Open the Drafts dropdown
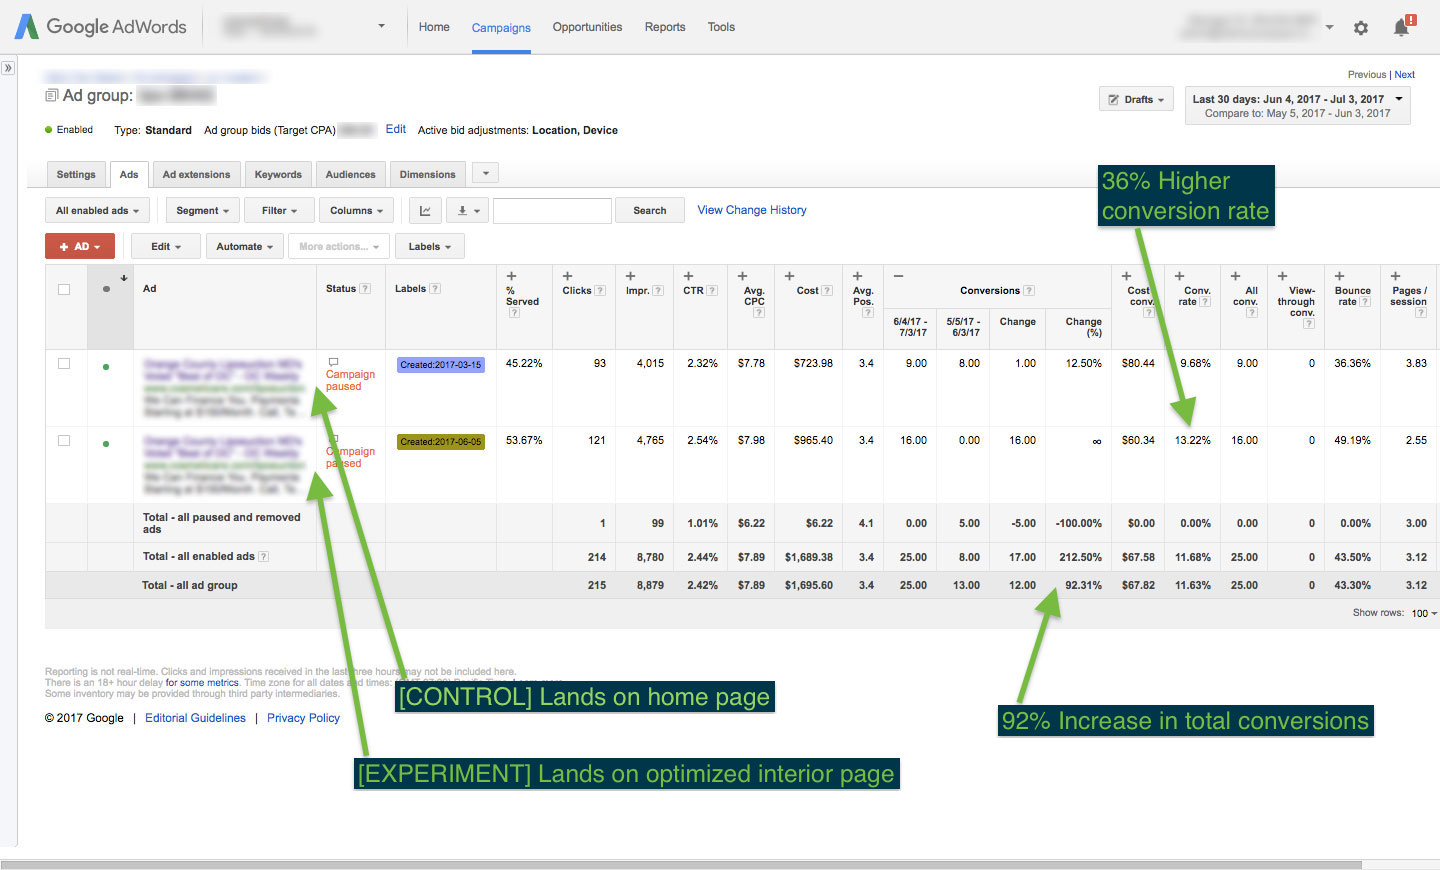The width and height of the screenshot is (1440, 870). coord(1137,99)
